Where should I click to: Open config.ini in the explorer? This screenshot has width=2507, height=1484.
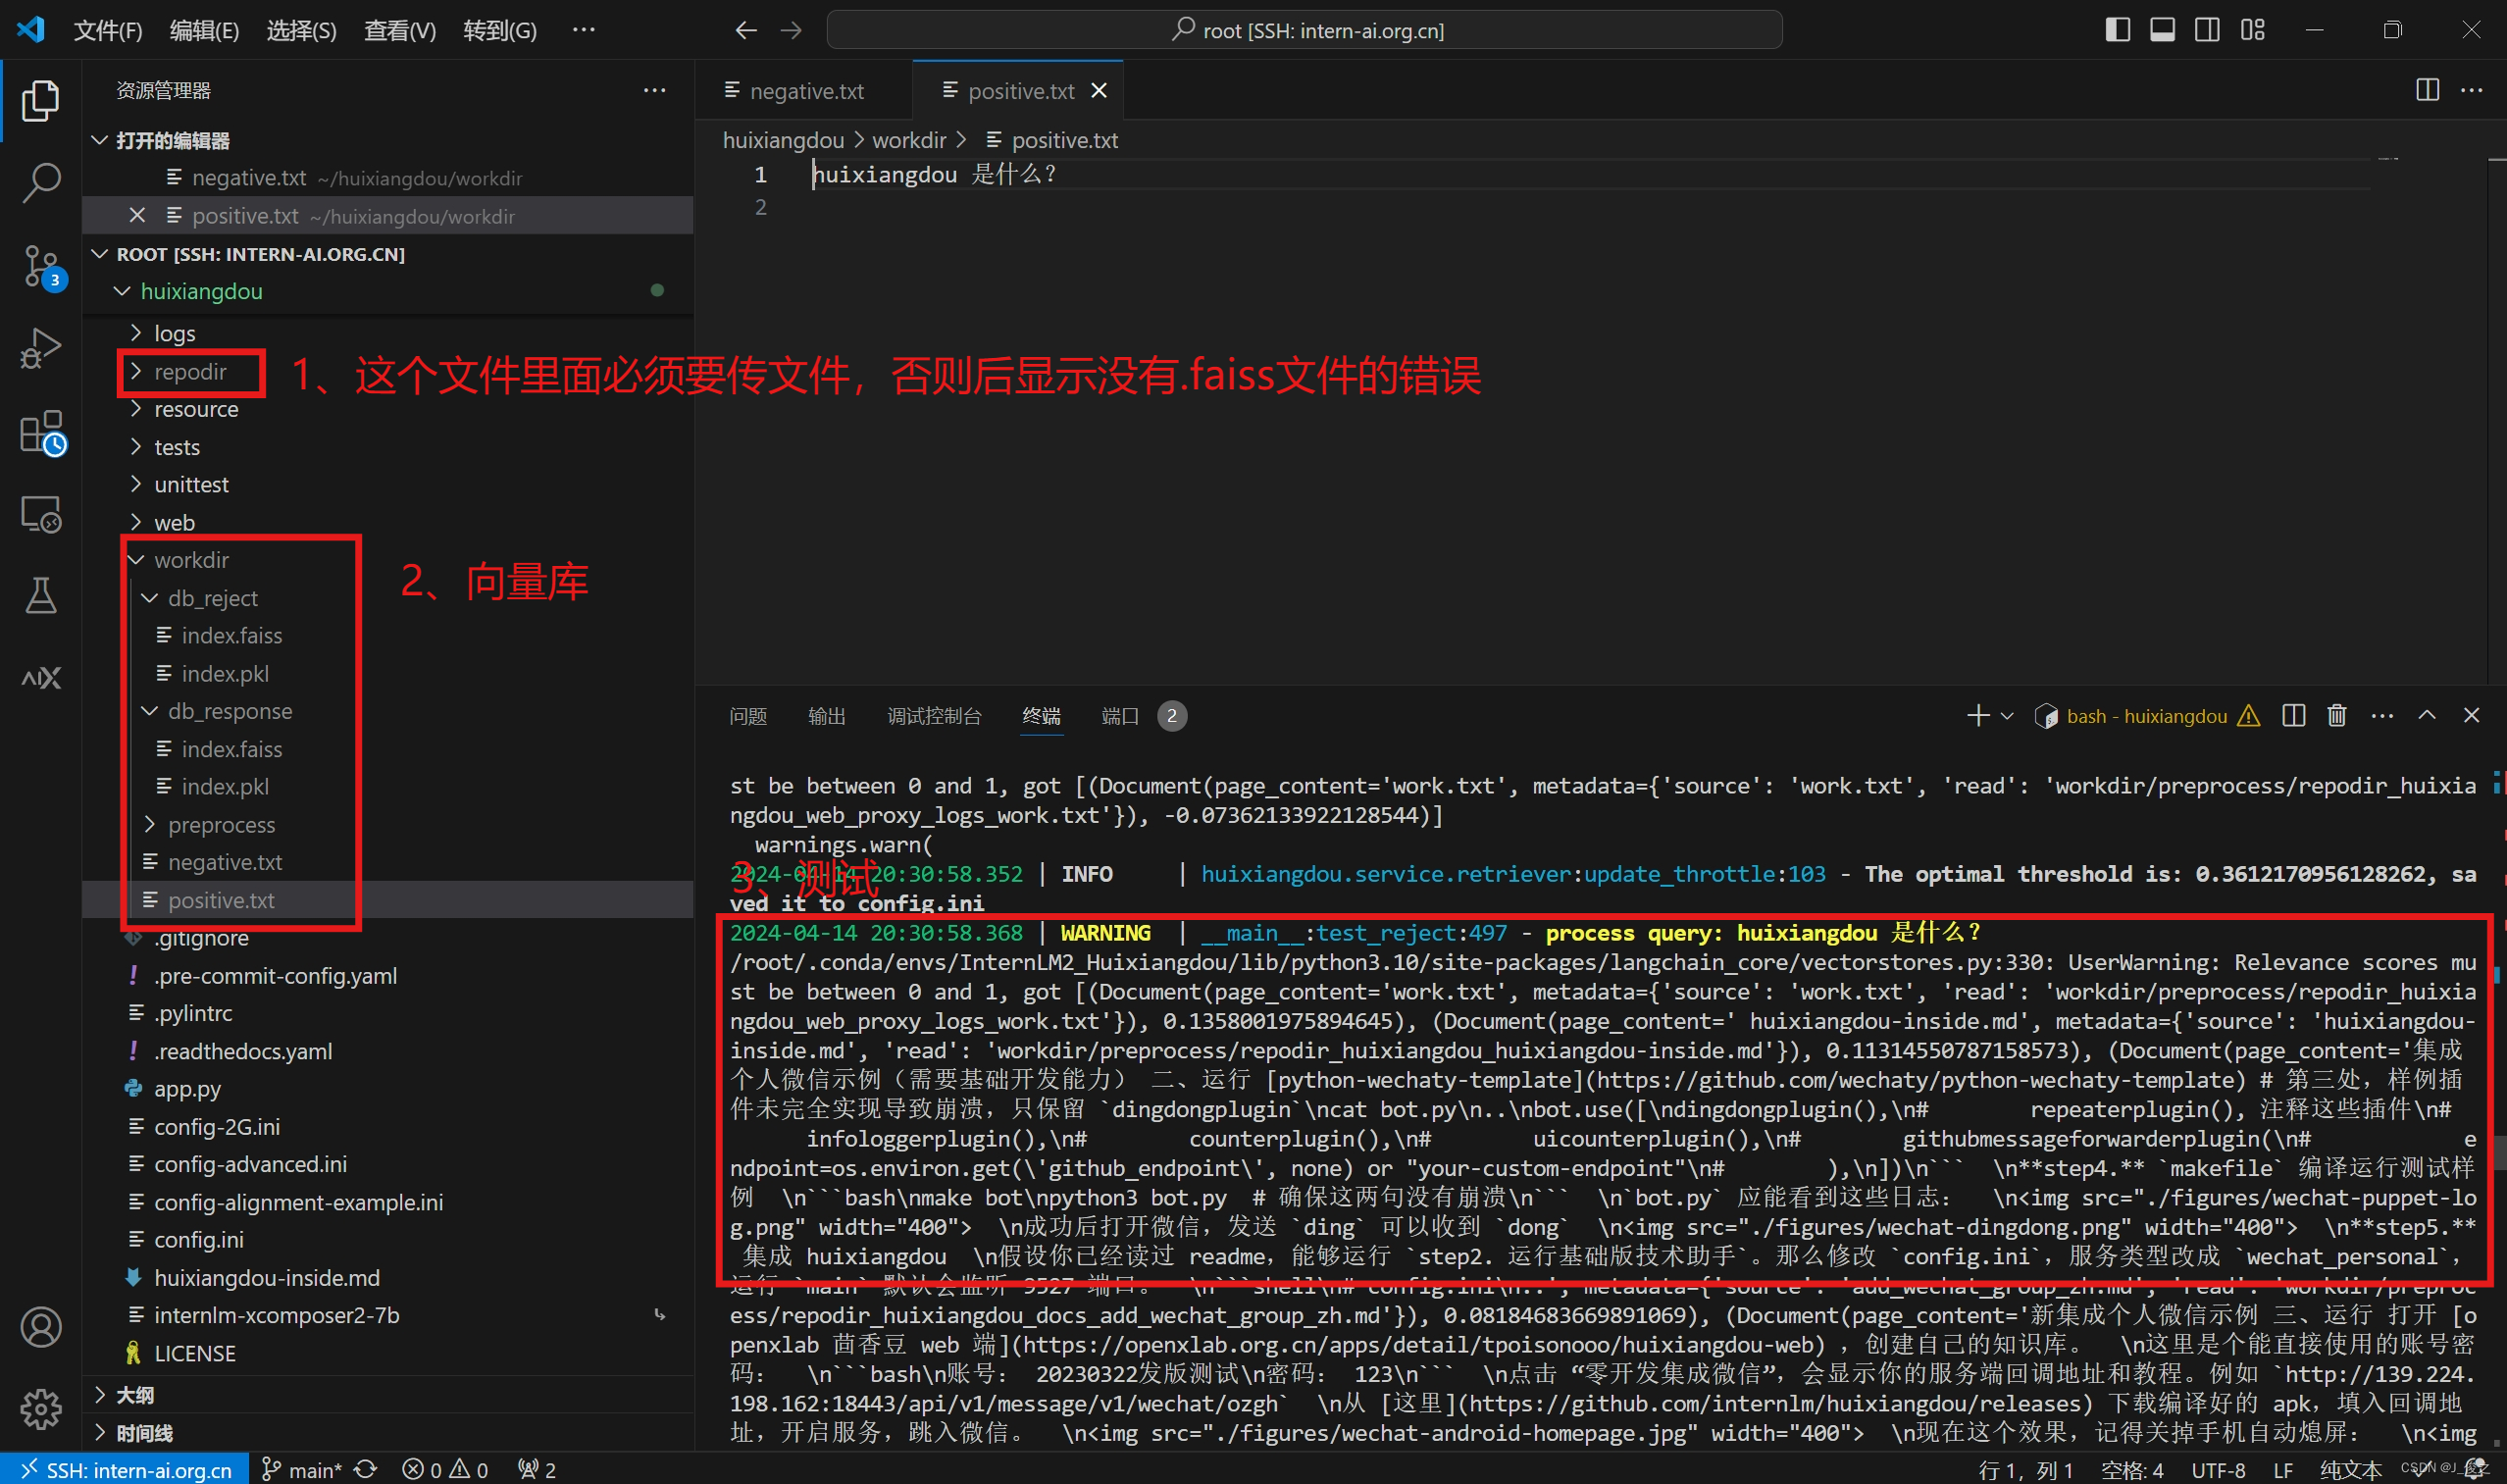[388, 1239]
